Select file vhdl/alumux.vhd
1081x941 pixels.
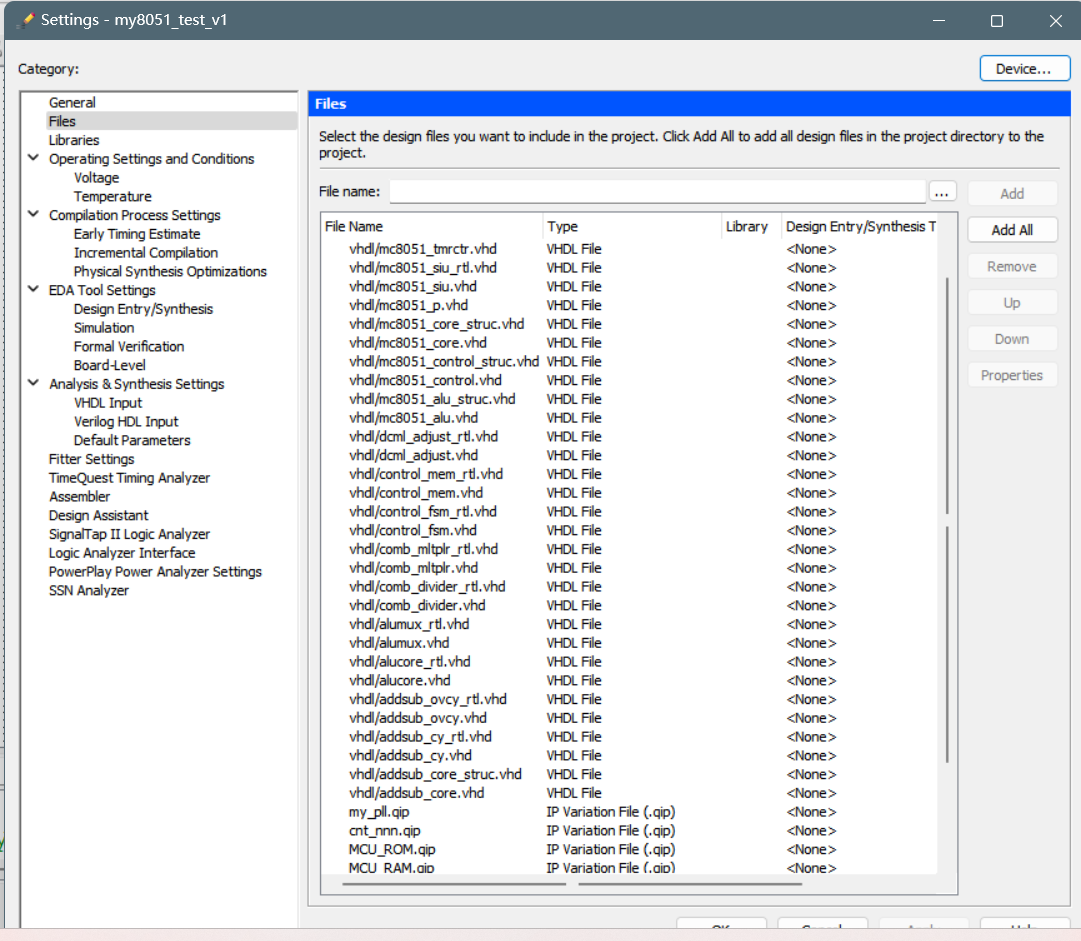tap(399, 643)
